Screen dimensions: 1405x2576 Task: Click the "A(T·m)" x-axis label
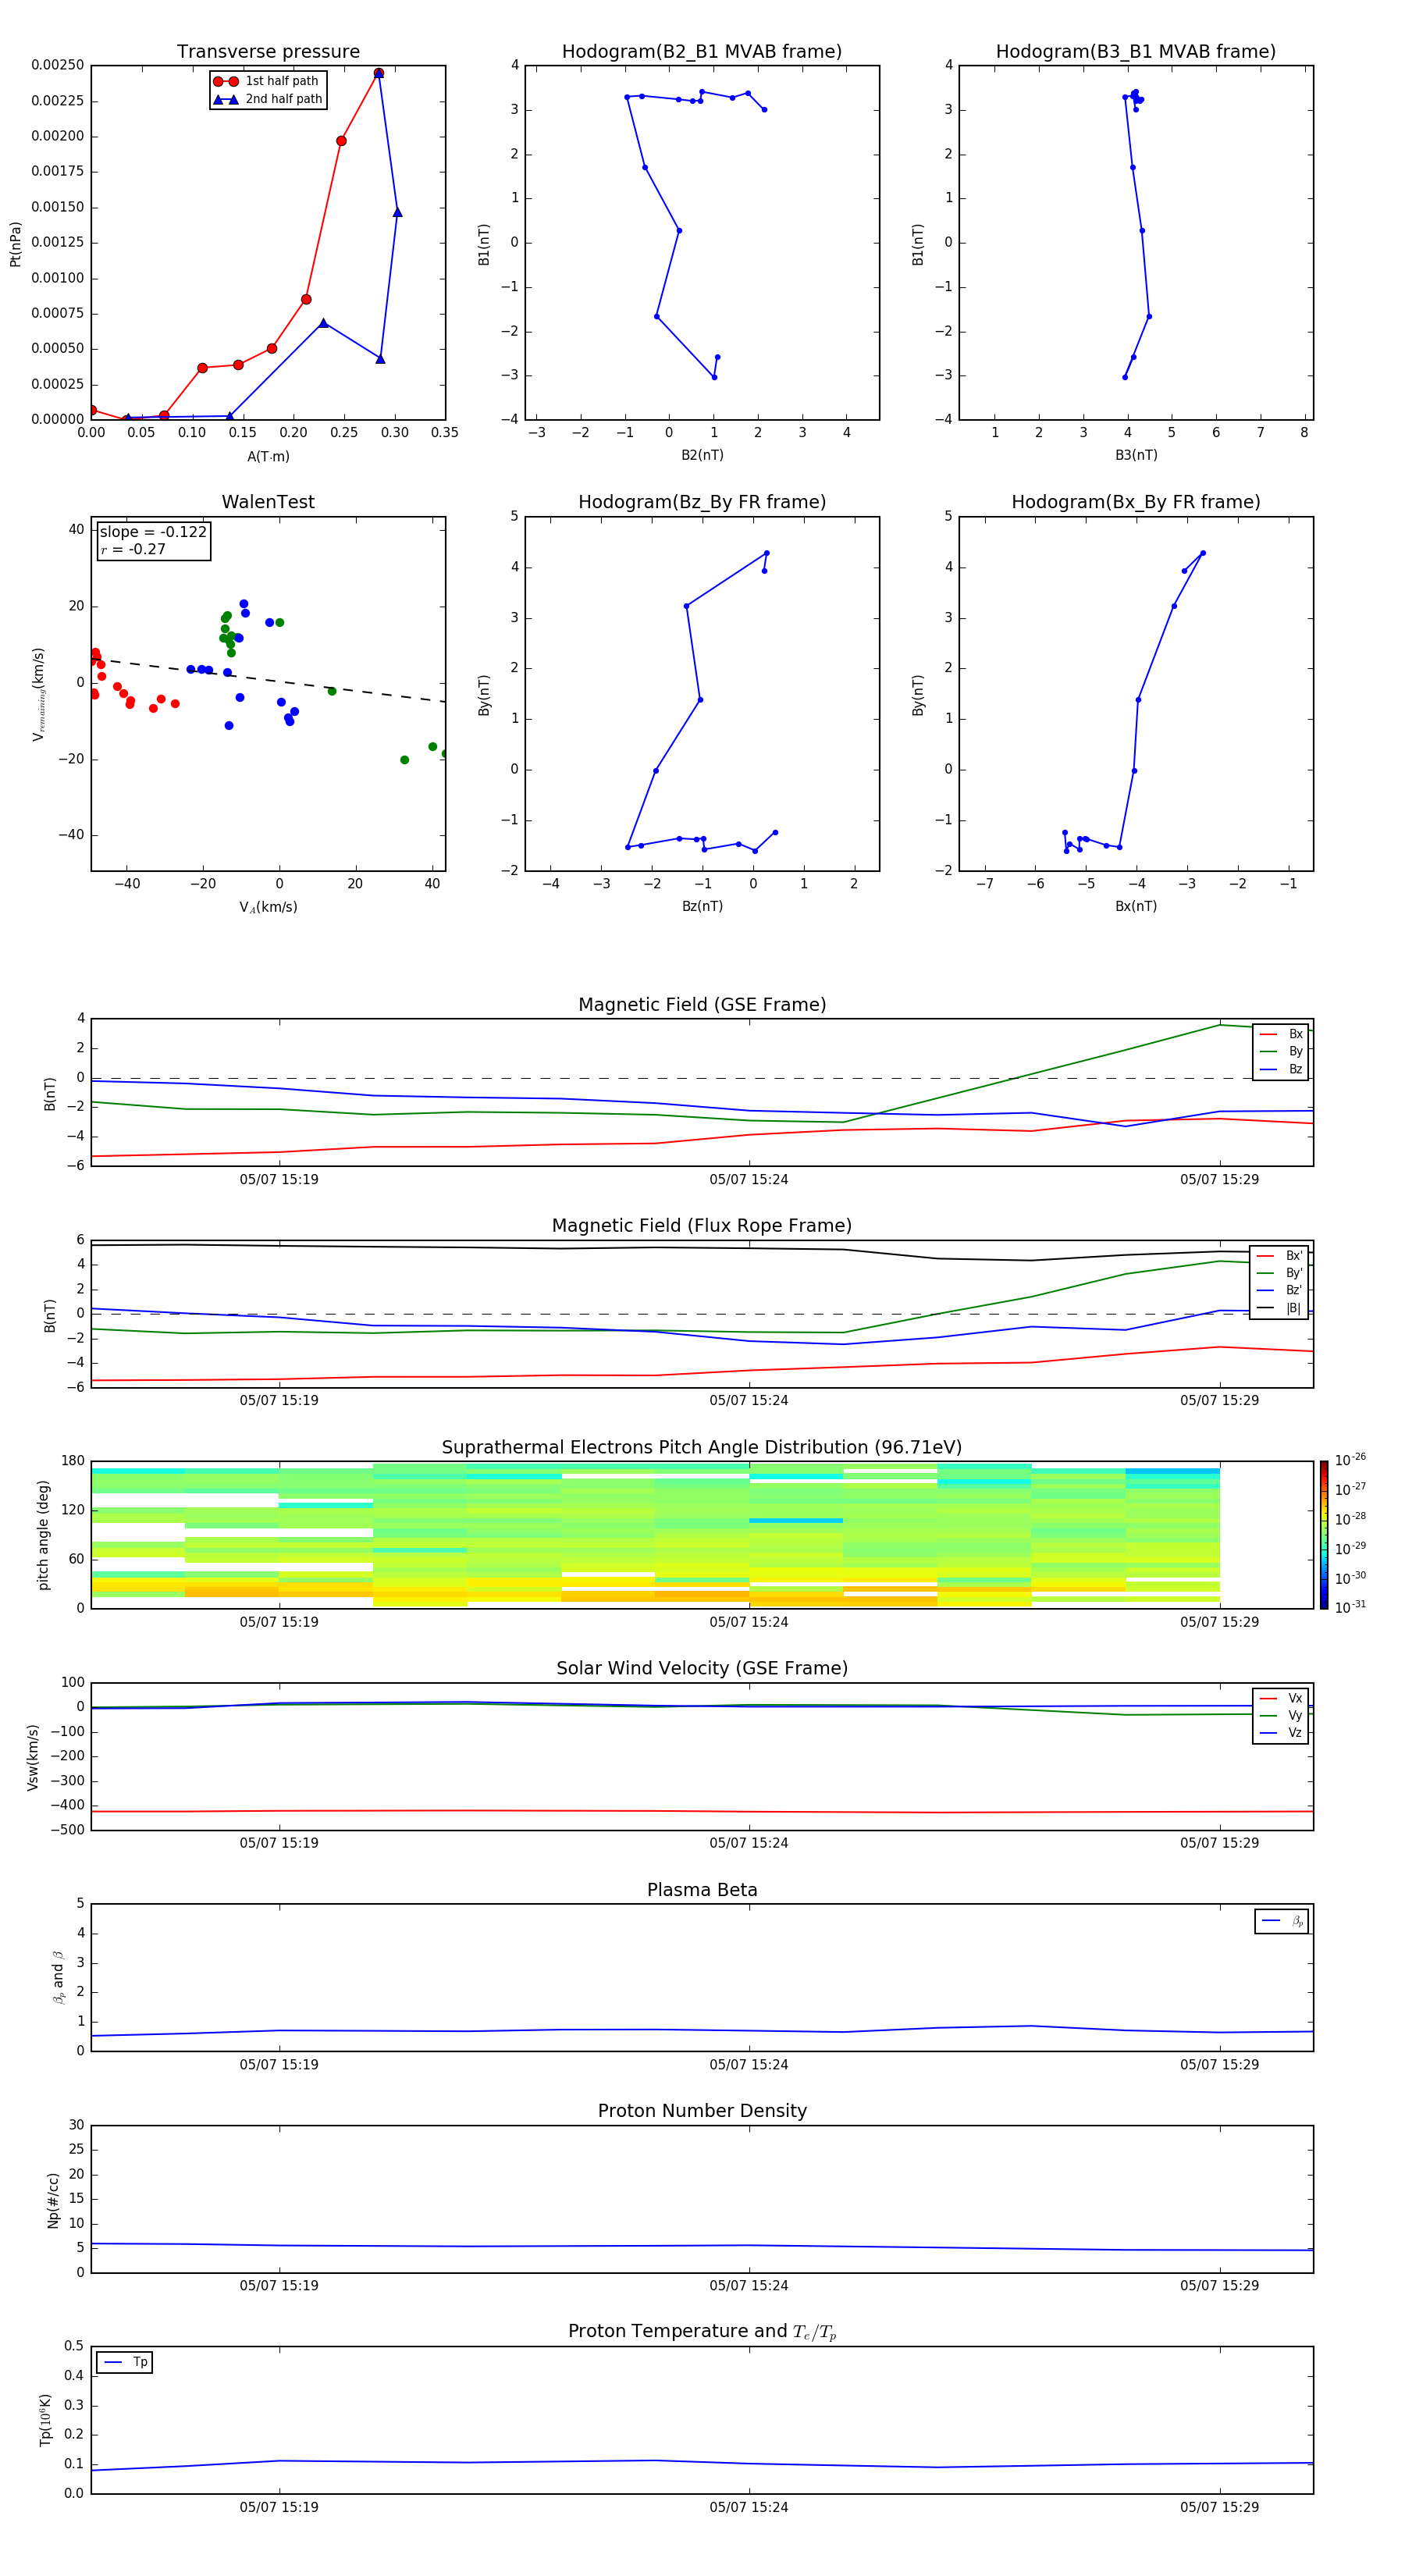(x=268, y=457)
